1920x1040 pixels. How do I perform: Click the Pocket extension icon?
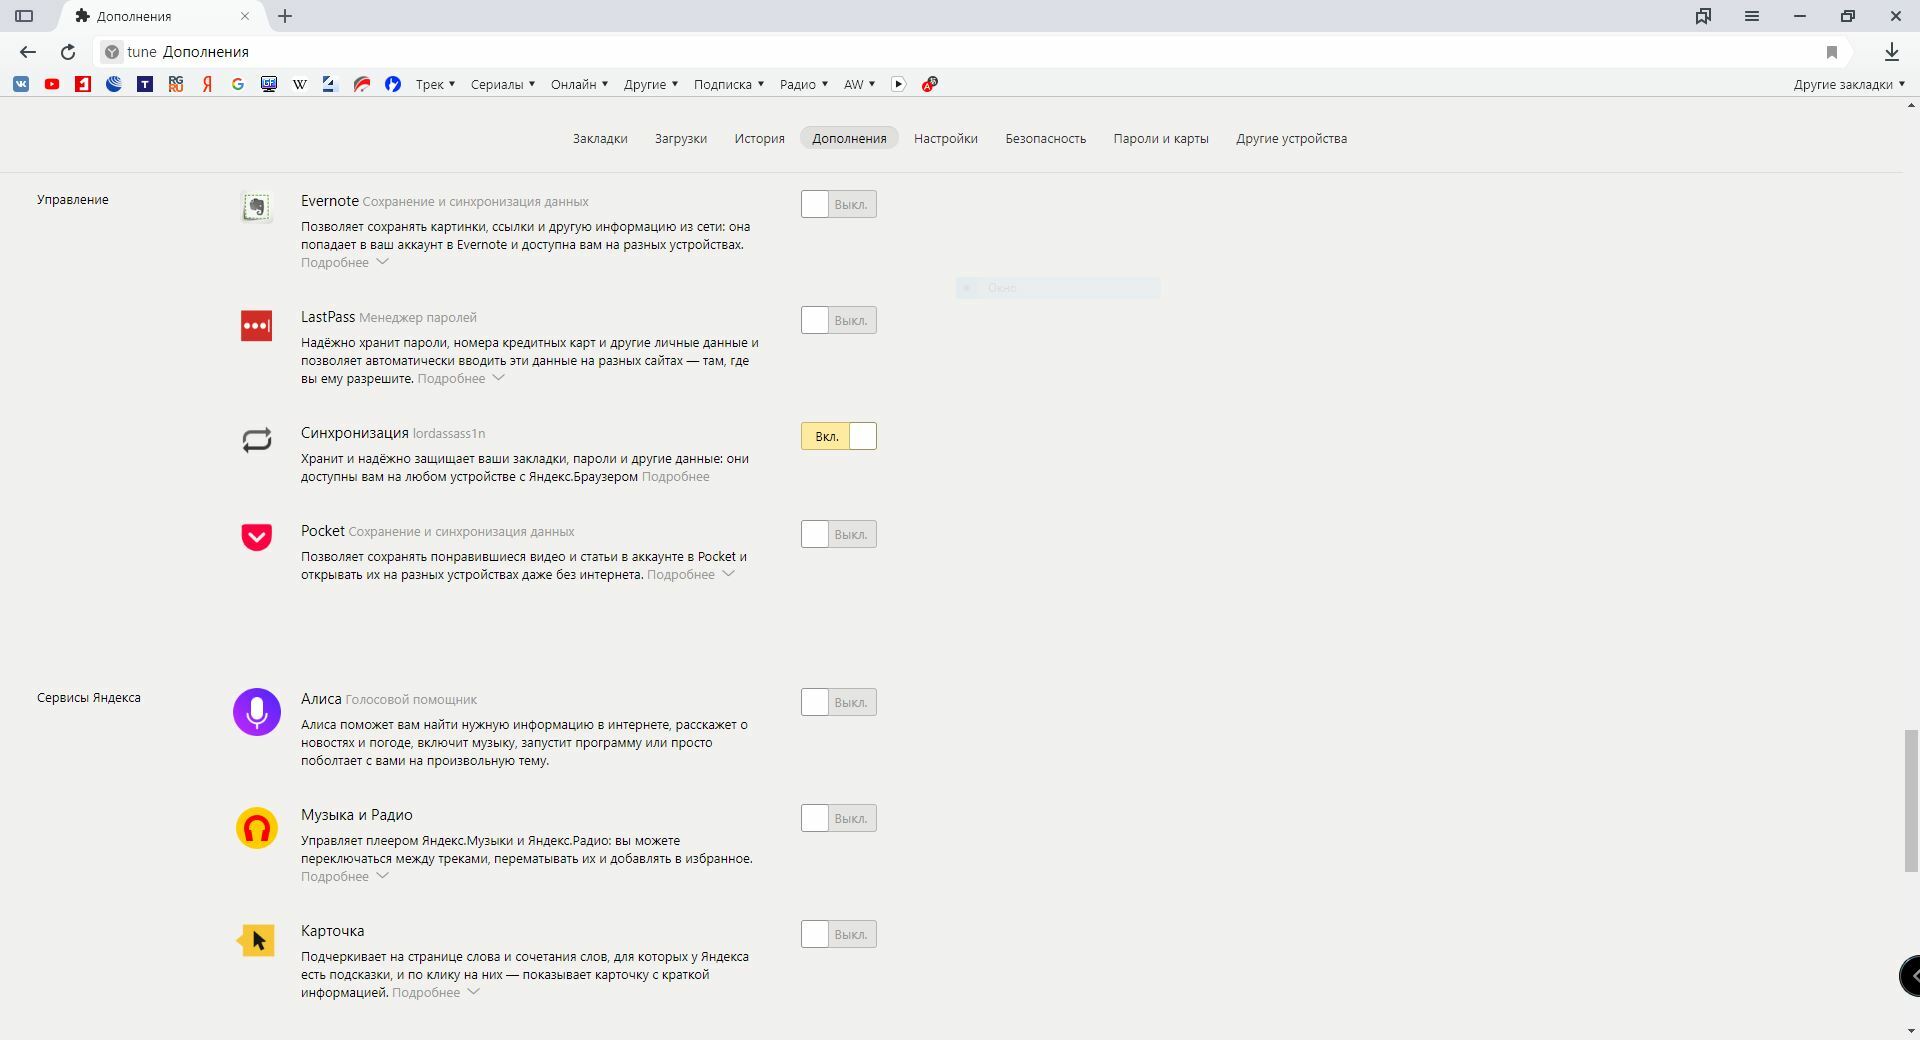256,537
